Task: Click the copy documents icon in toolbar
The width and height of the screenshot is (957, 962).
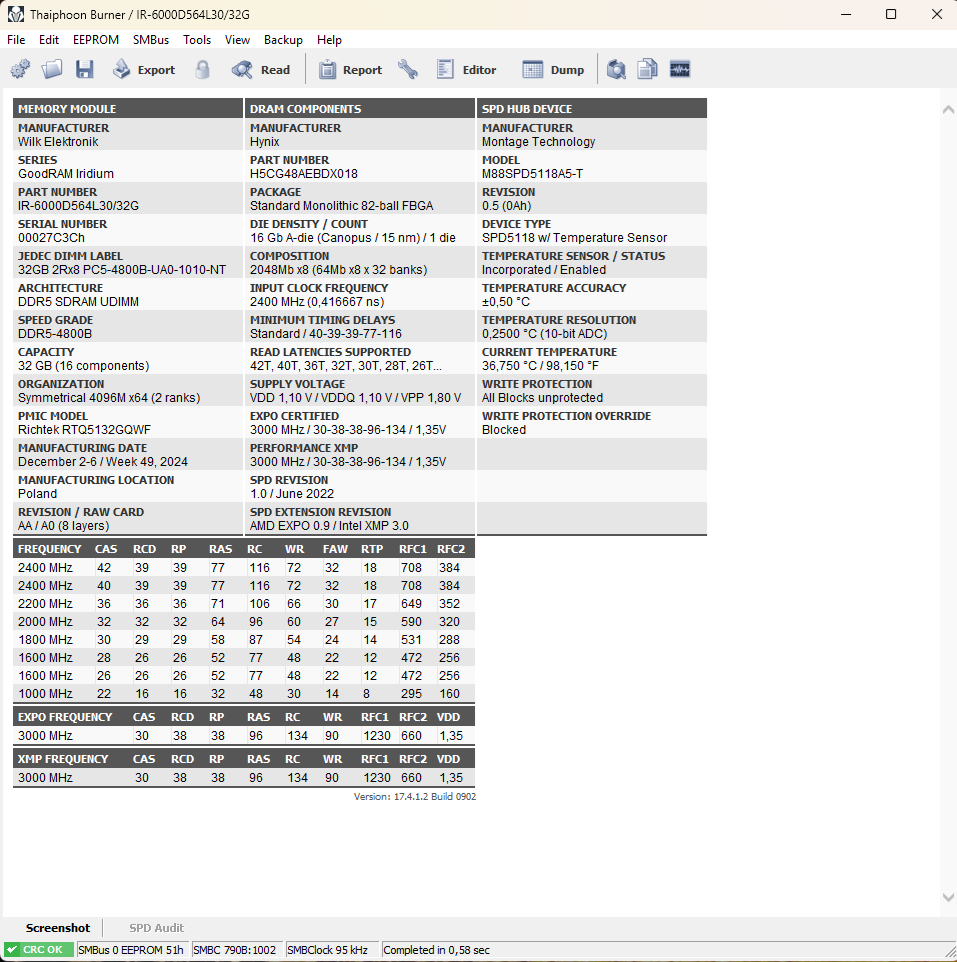Action: pyautogui.click(x=648, y=70)
